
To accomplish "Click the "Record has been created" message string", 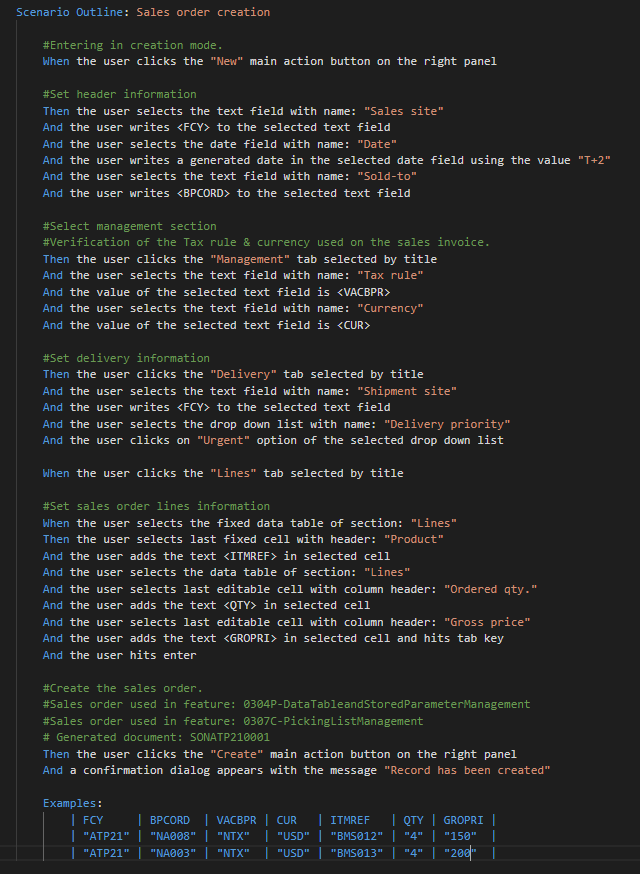I will point(467,770).
